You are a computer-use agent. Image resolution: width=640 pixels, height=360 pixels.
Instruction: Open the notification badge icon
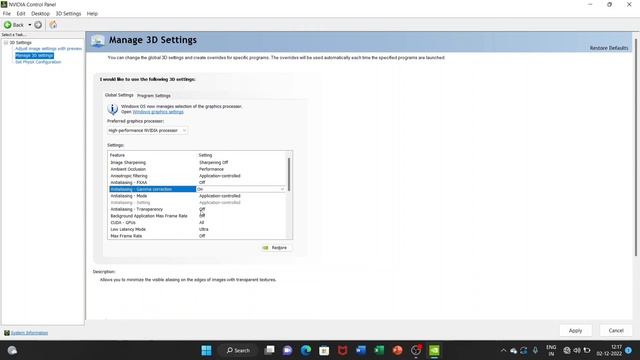(629, 350)
